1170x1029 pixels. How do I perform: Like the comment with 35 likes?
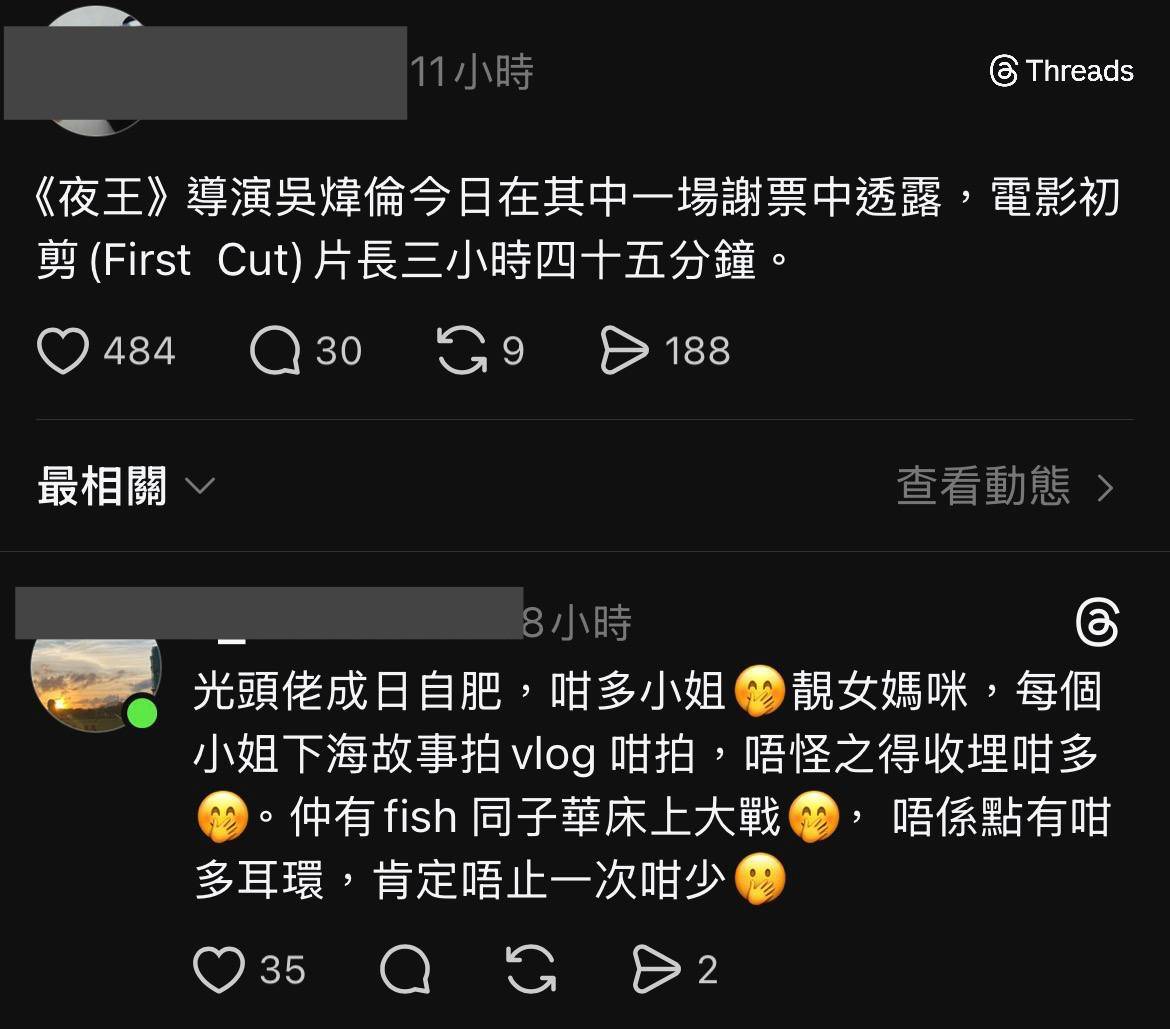tap(219, 969)
